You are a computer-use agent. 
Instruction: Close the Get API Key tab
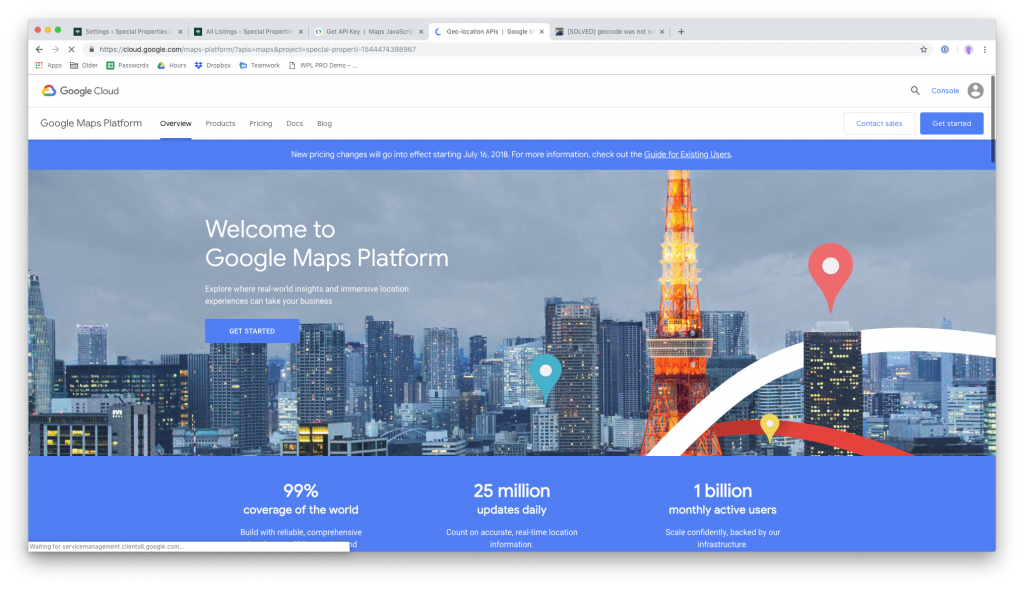(x=421, y=31)
